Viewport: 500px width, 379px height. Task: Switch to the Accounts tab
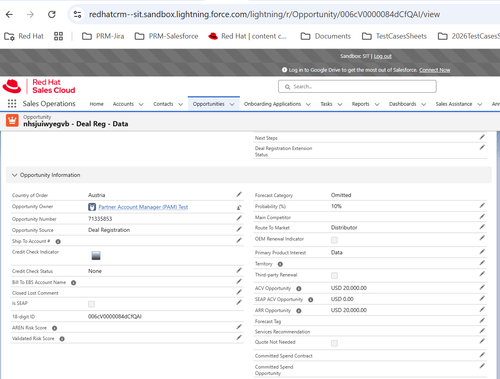pos(123,104)
